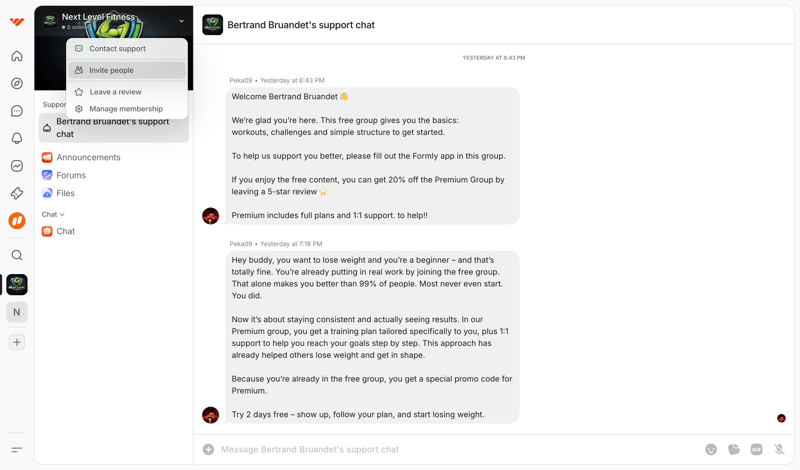Collapse the Chat section chevron
The width and height of the screenshot is (800, 470).
coord(62,215)
